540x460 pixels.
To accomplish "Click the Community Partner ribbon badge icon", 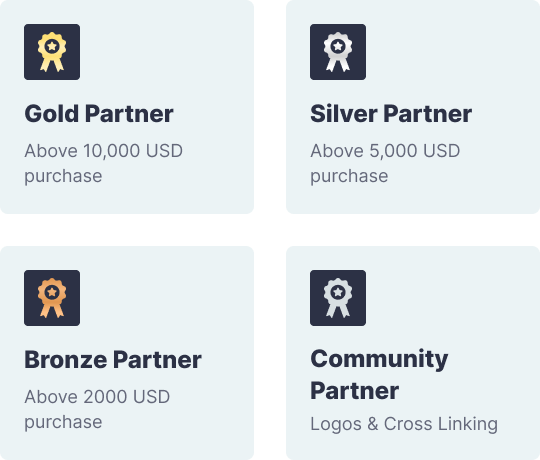I will click(338, 298).
